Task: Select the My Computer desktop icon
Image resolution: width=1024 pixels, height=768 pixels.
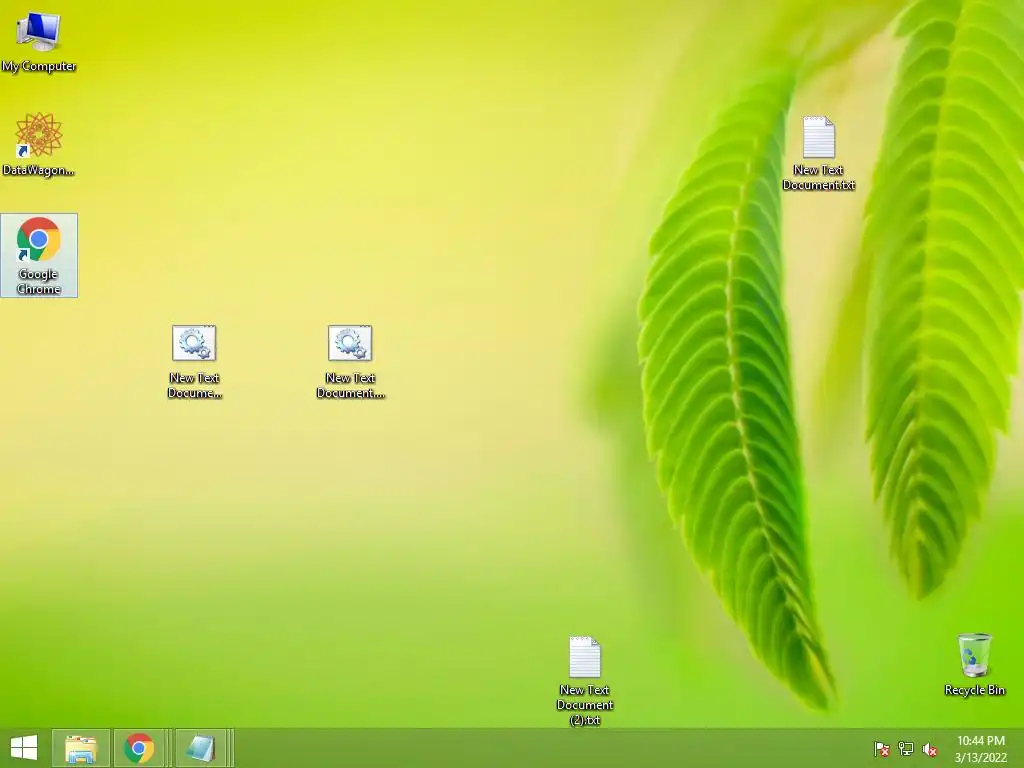Action: click(39, 41)
